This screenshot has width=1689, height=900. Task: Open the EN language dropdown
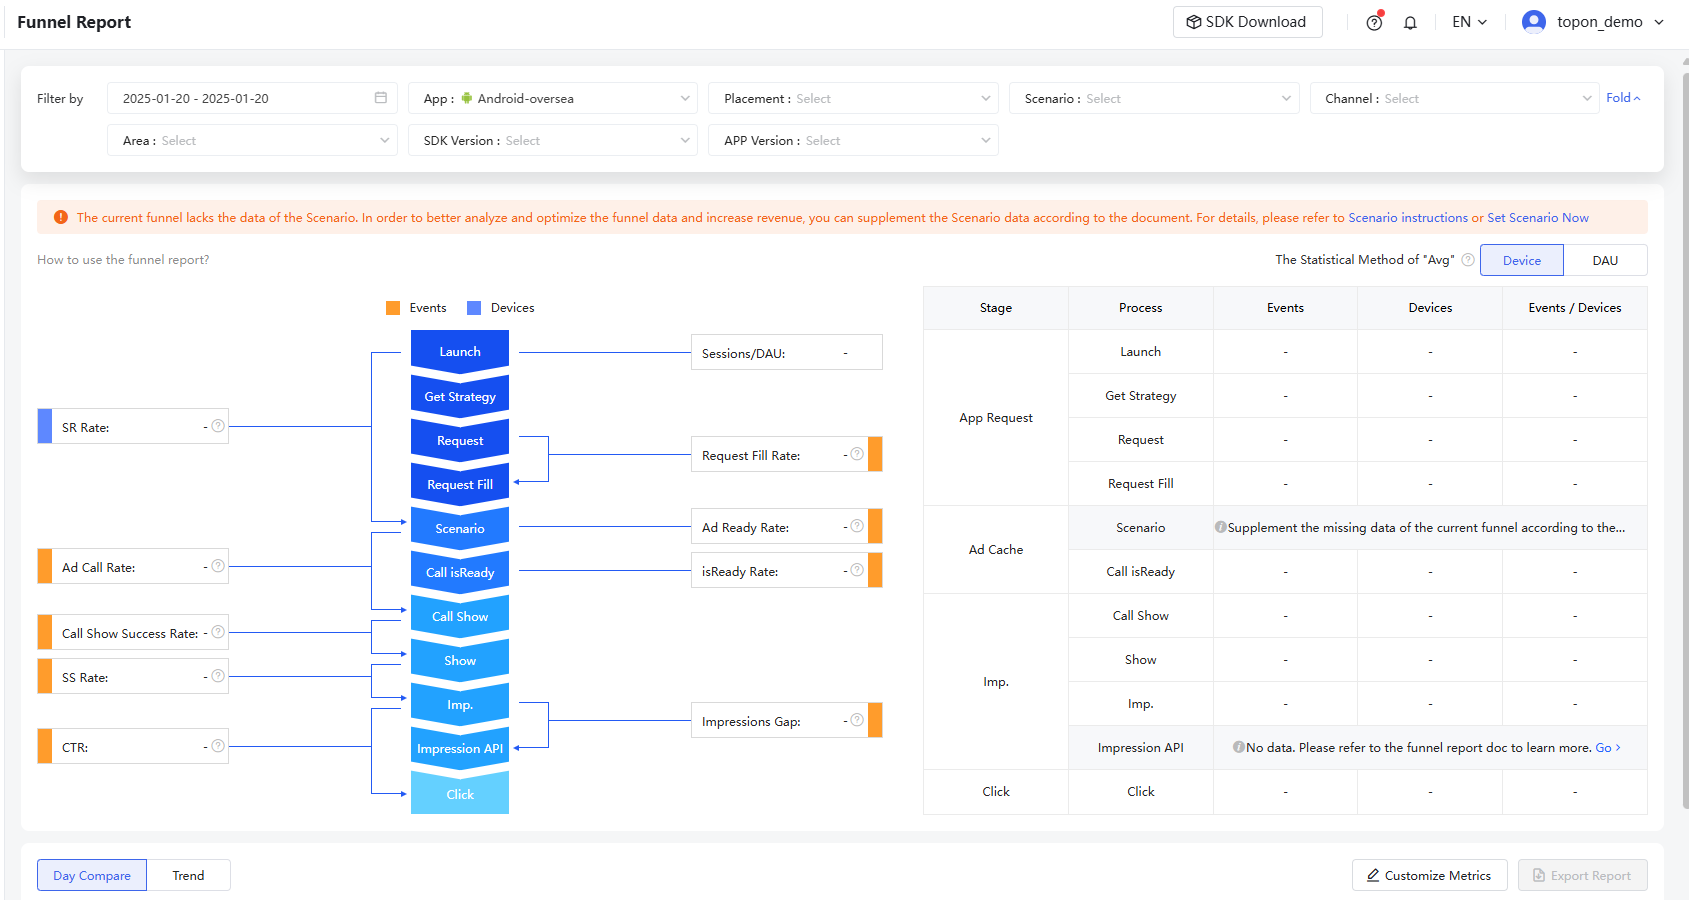tap(1468, 21)
